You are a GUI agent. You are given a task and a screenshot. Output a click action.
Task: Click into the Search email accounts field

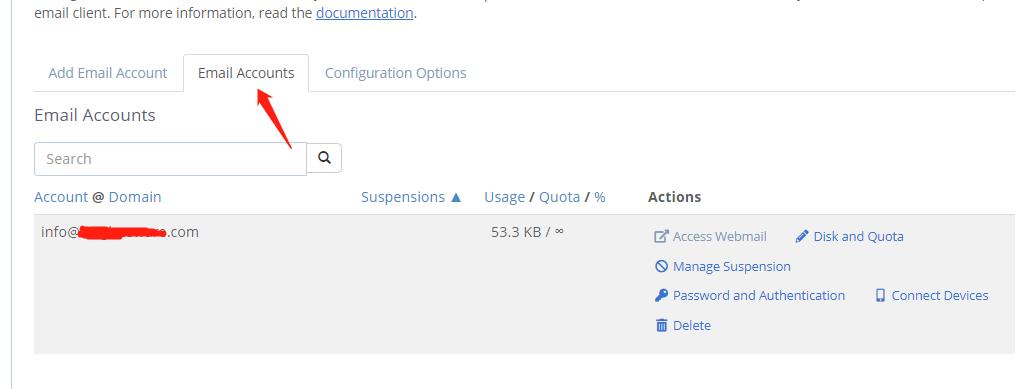170,159
